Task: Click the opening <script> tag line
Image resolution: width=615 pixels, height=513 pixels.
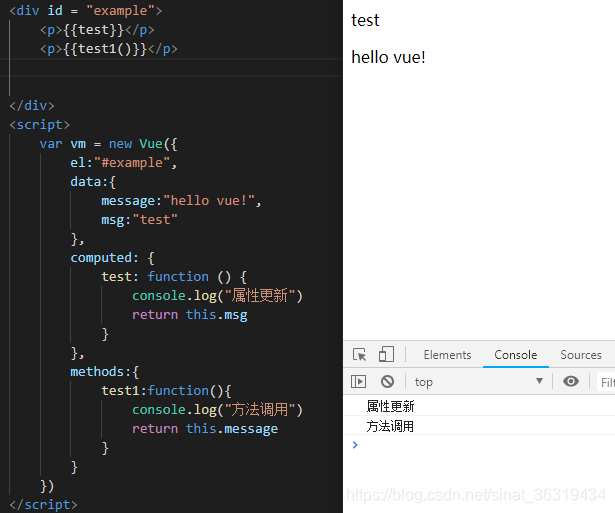Action: pos(40,125)
